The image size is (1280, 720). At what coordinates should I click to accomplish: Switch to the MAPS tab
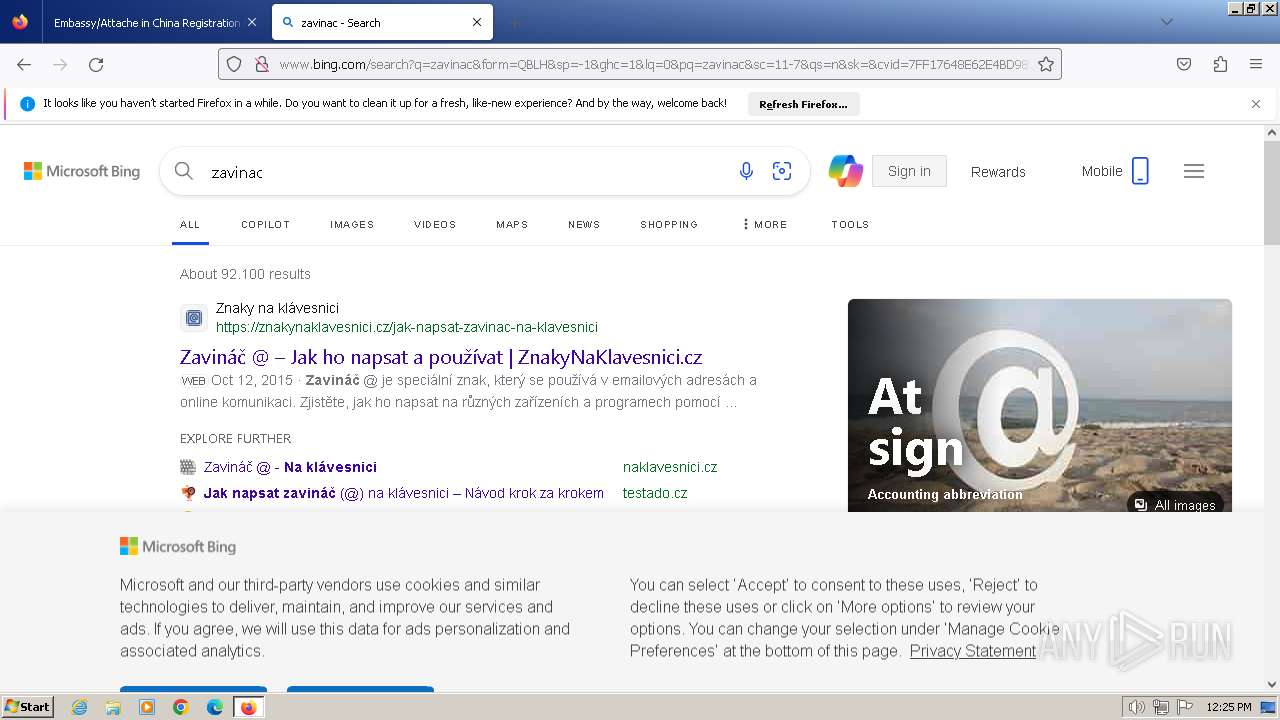pos(512,224)
